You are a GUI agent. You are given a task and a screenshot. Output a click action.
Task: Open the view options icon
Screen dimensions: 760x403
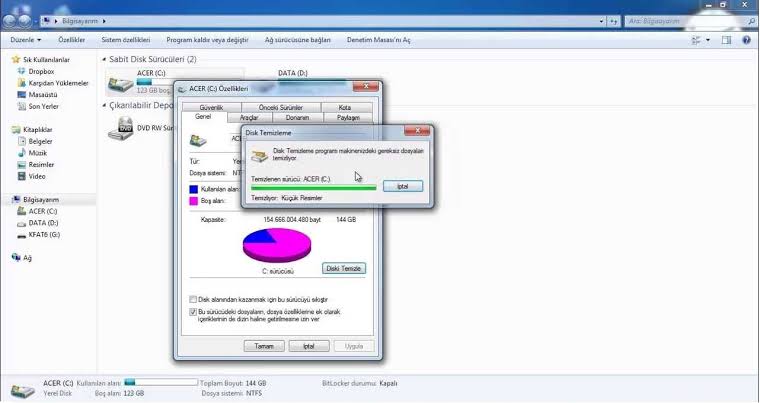(696, 40)
